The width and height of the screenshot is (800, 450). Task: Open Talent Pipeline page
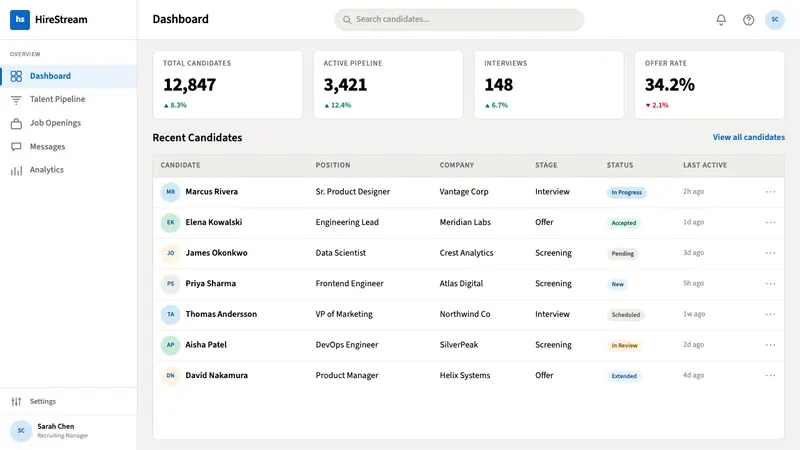pos(68,99)
